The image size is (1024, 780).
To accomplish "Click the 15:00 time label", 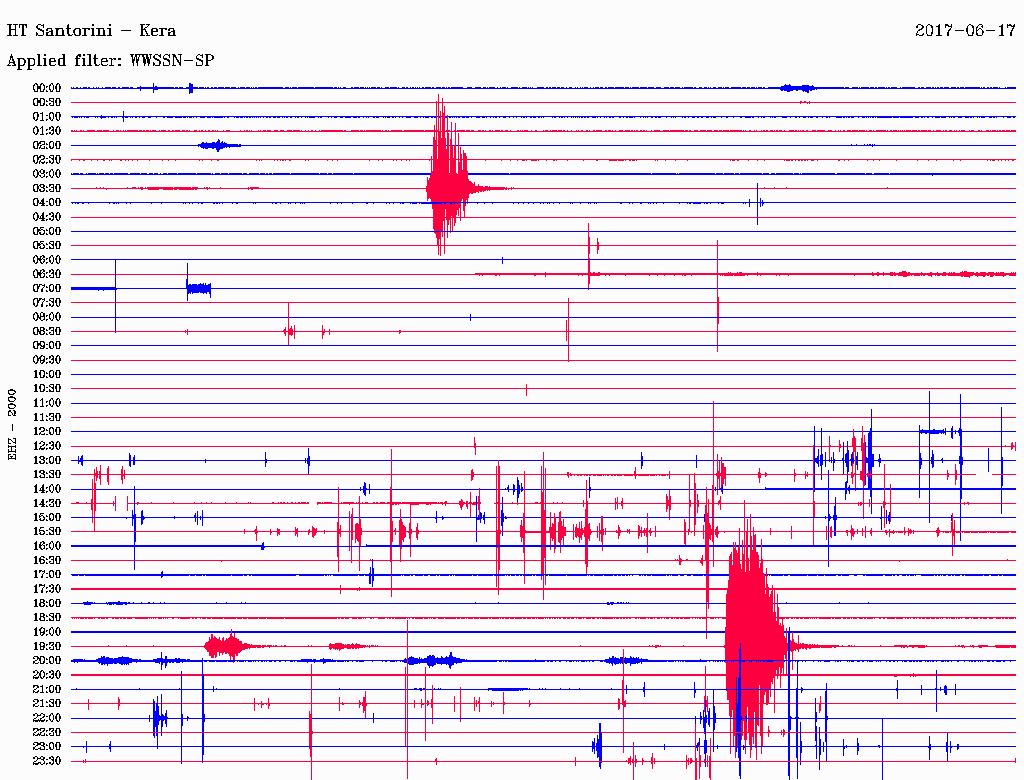I will [x=47, y=517].
